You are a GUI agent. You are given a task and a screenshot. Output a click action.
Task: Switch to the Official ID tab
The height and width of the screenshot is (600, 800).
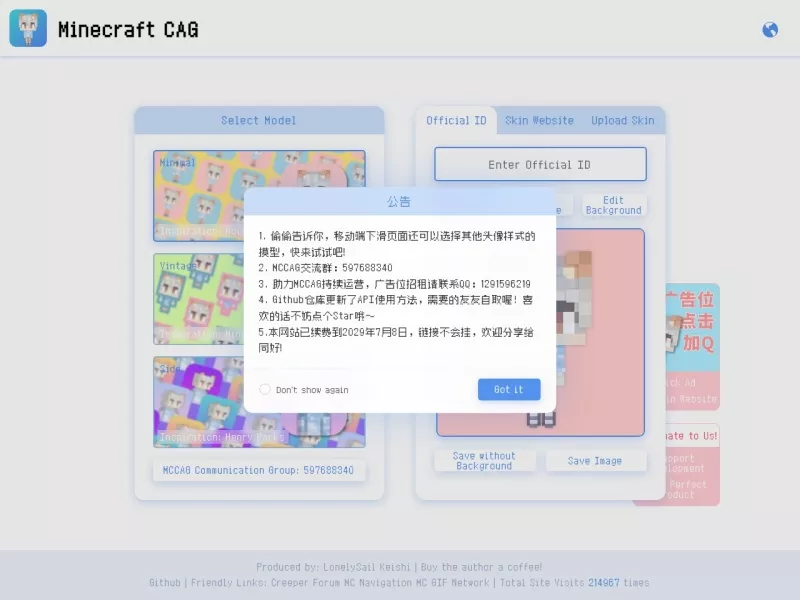pos(456,120)
